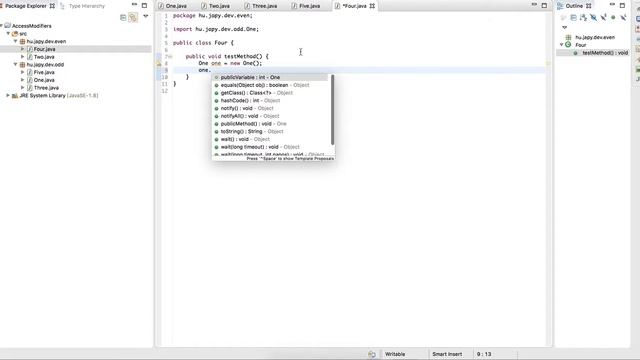Click JRE System Library icon

tap(15, 96)
